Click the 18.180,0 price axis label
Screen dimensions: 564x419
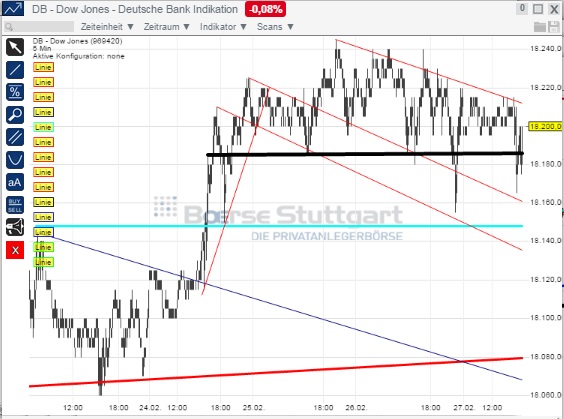pyautogui.click(x=545, y=164)
